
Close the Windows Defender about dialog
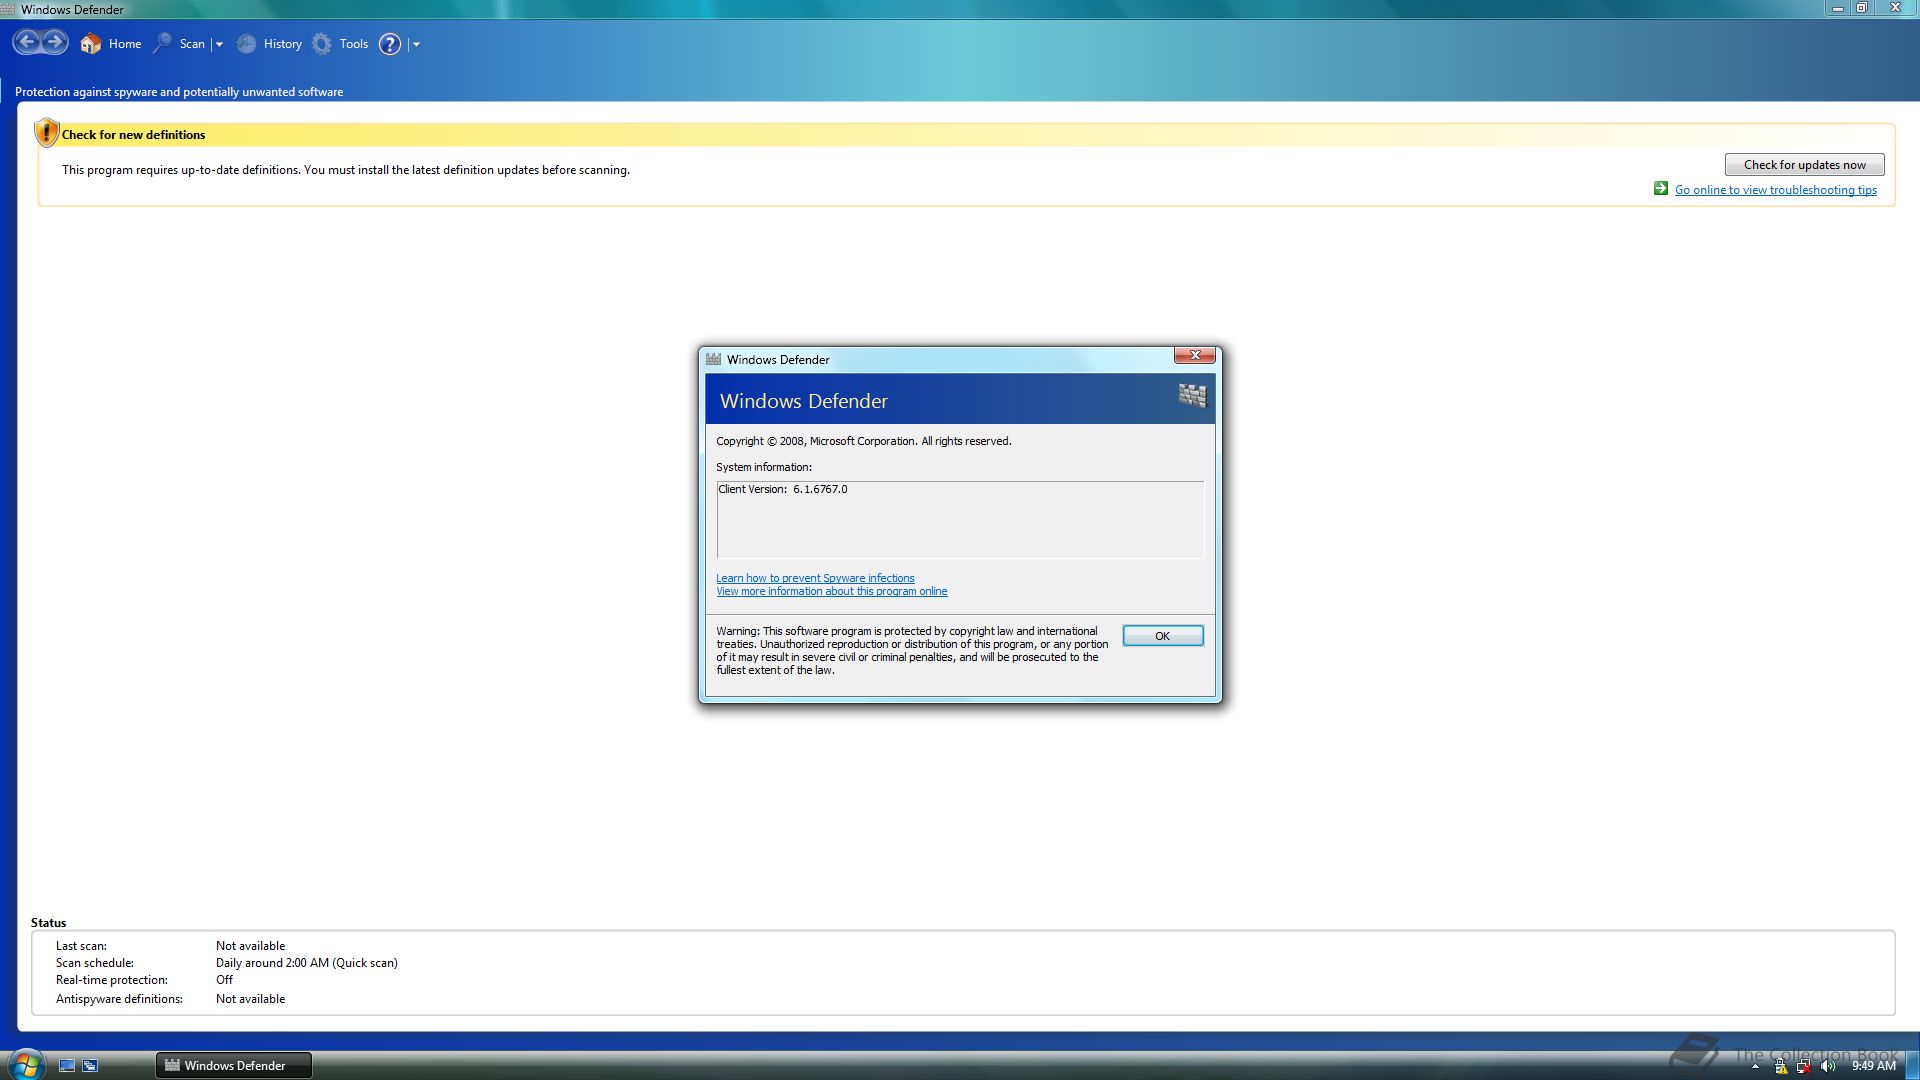[x=1194, y=355]
